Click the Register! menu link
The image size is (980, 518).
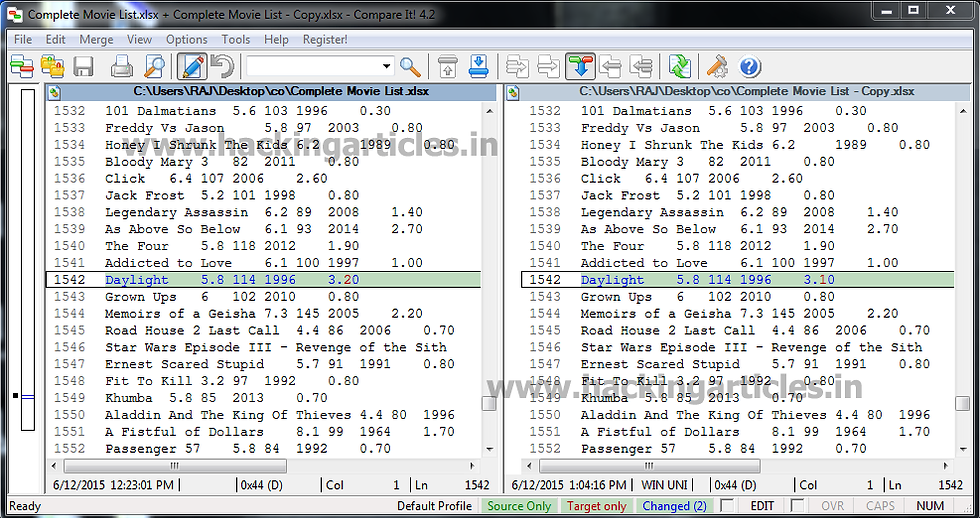click(325, 39)
